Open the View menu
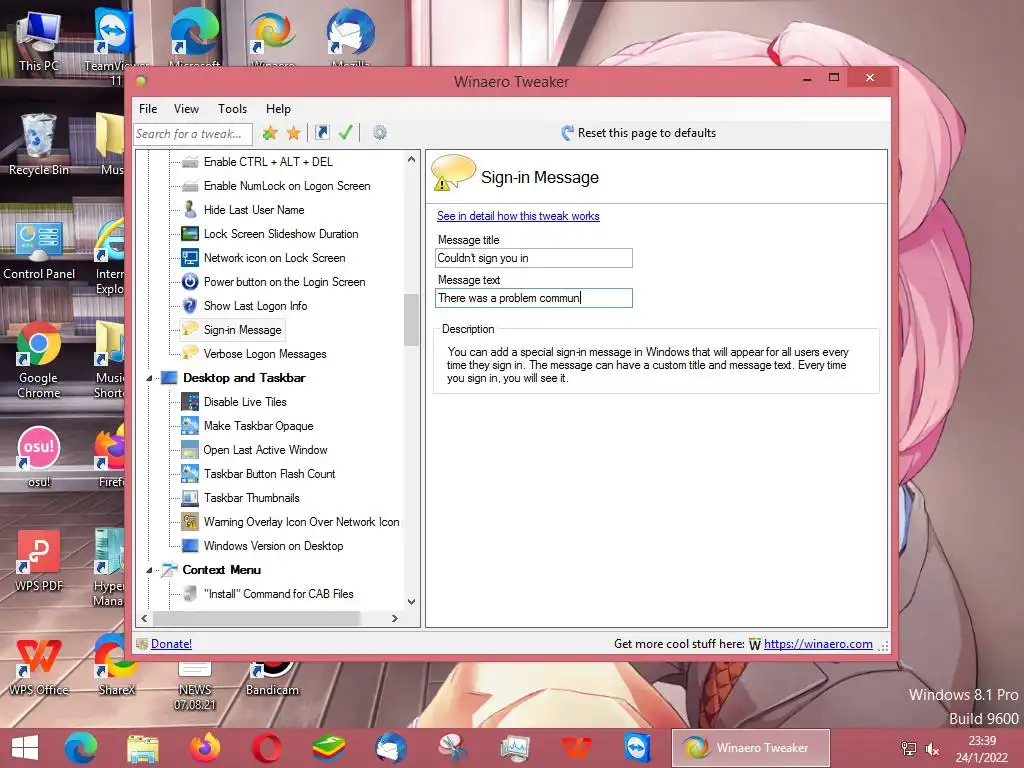The image size is (1024, 768). [x=186, y=108]
